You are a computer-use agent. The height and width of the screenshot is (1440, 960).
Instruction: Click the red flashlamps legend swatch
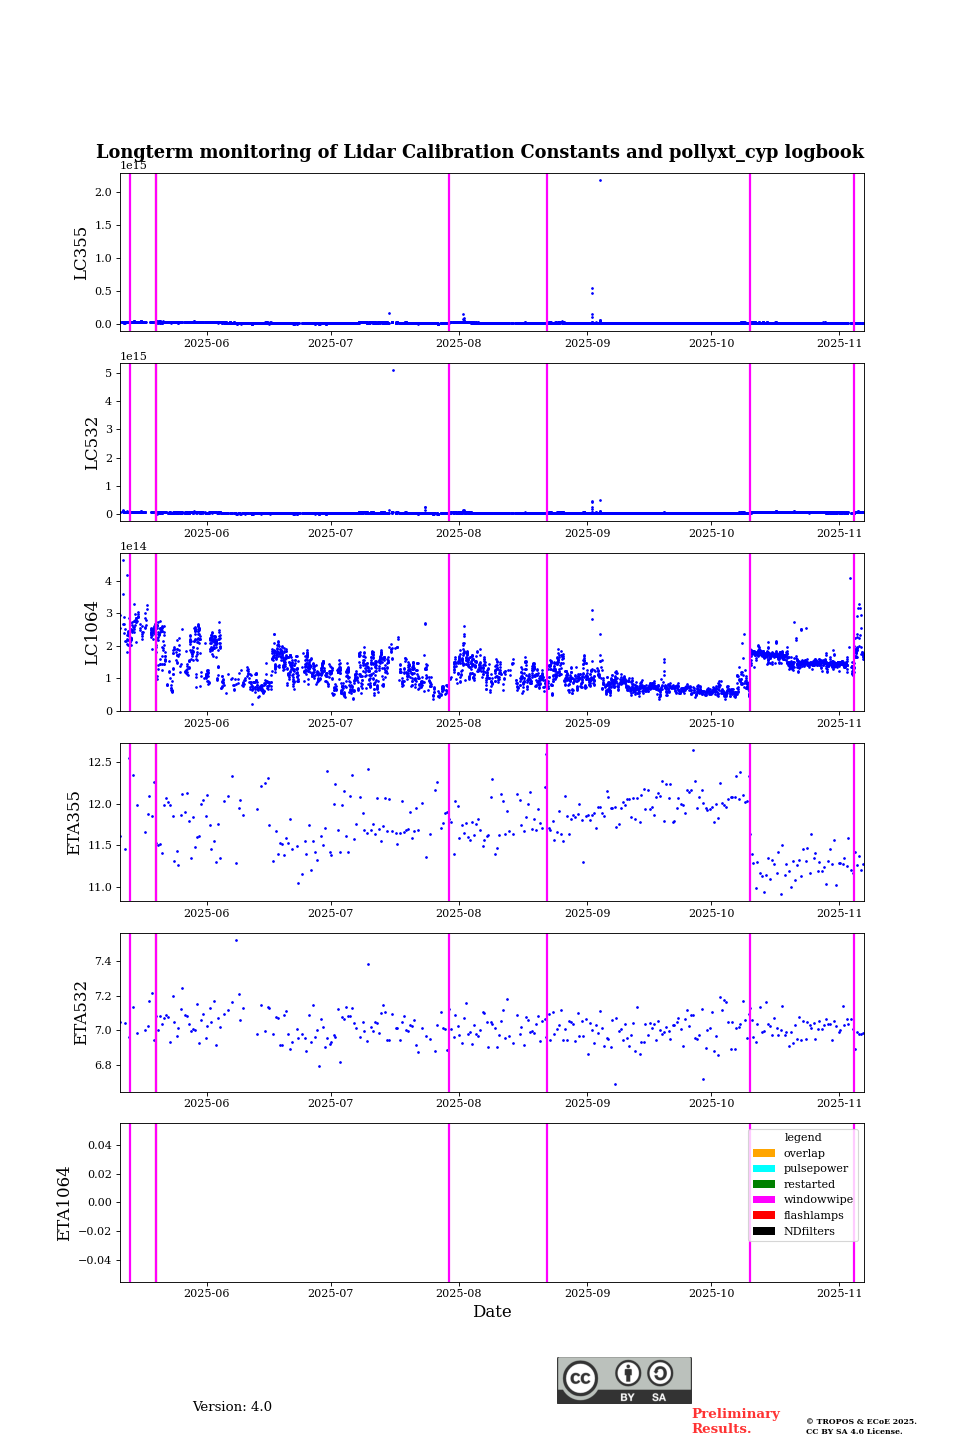pyautogui.click(x=763, y=1216)
